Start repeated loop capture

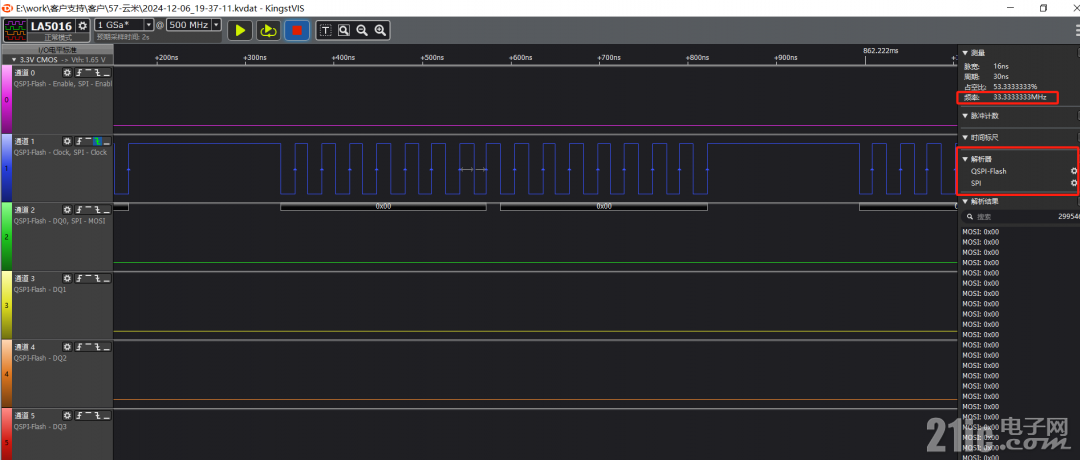tap(268, 30)
